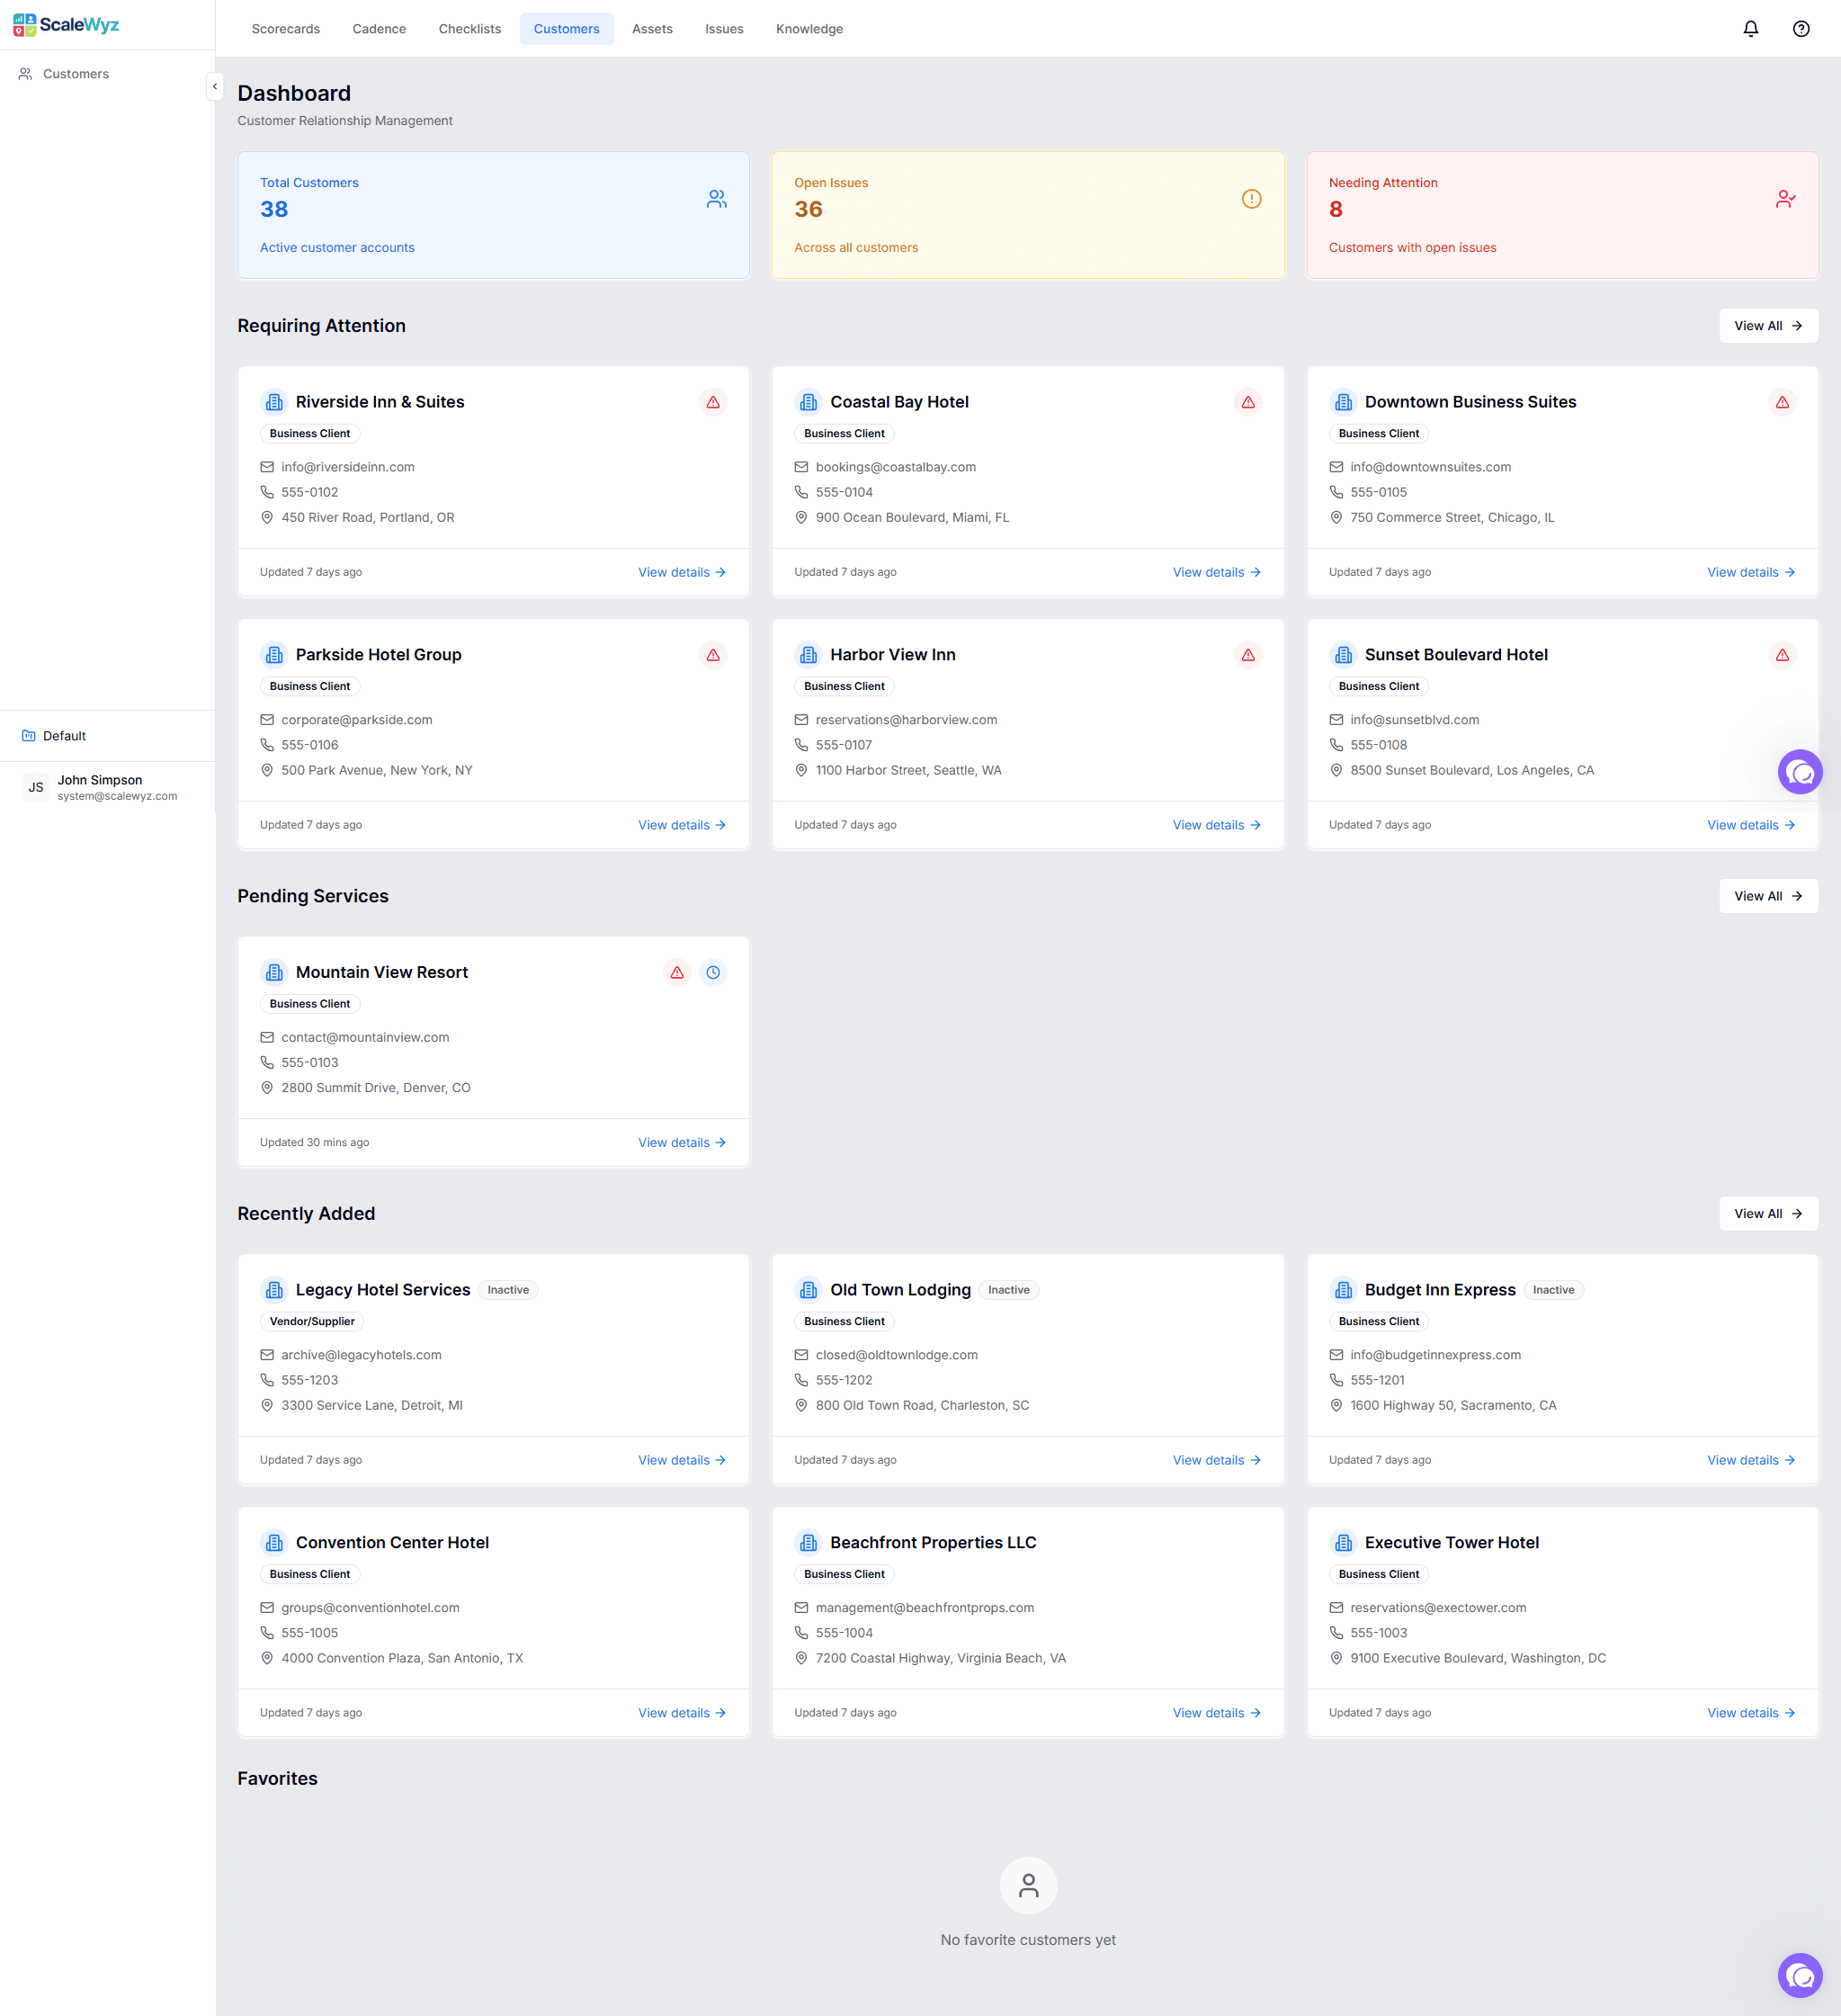Viewport: 1841px width, 2016px height.
Task: Open View details for Mountain View Resort
Action: point(681,1142)
